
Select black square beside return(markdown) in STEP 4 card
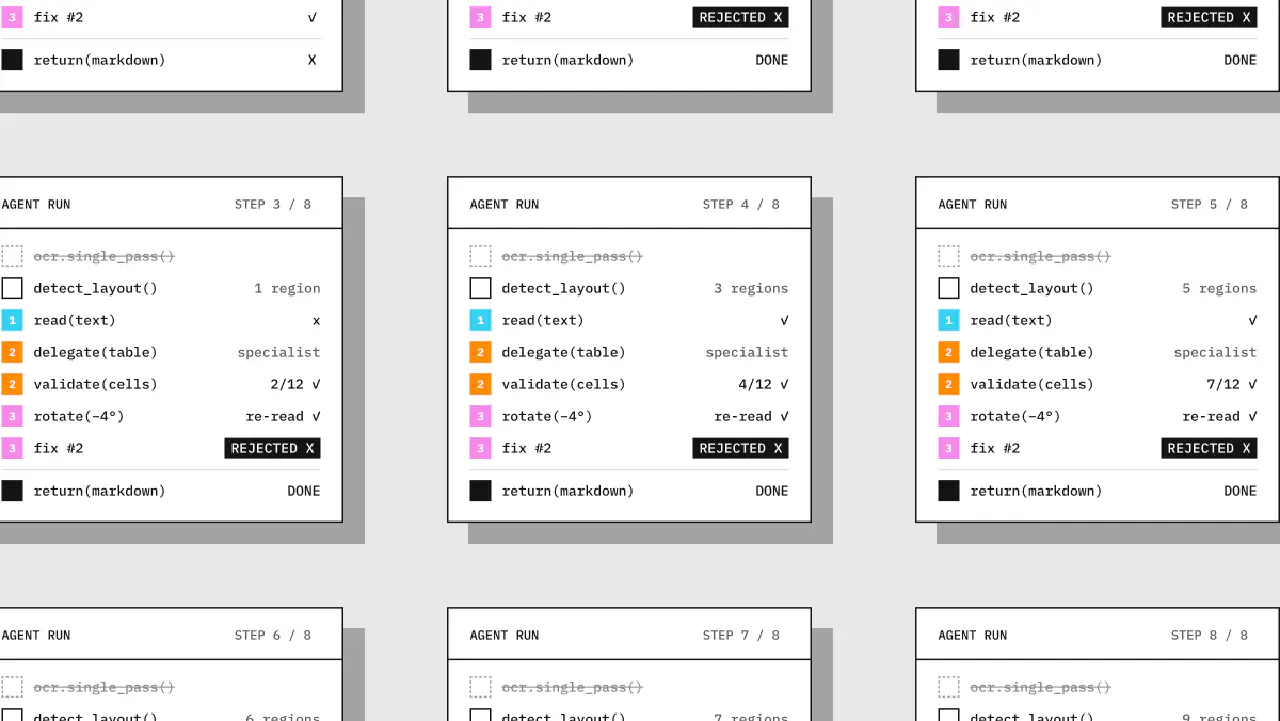480,491
